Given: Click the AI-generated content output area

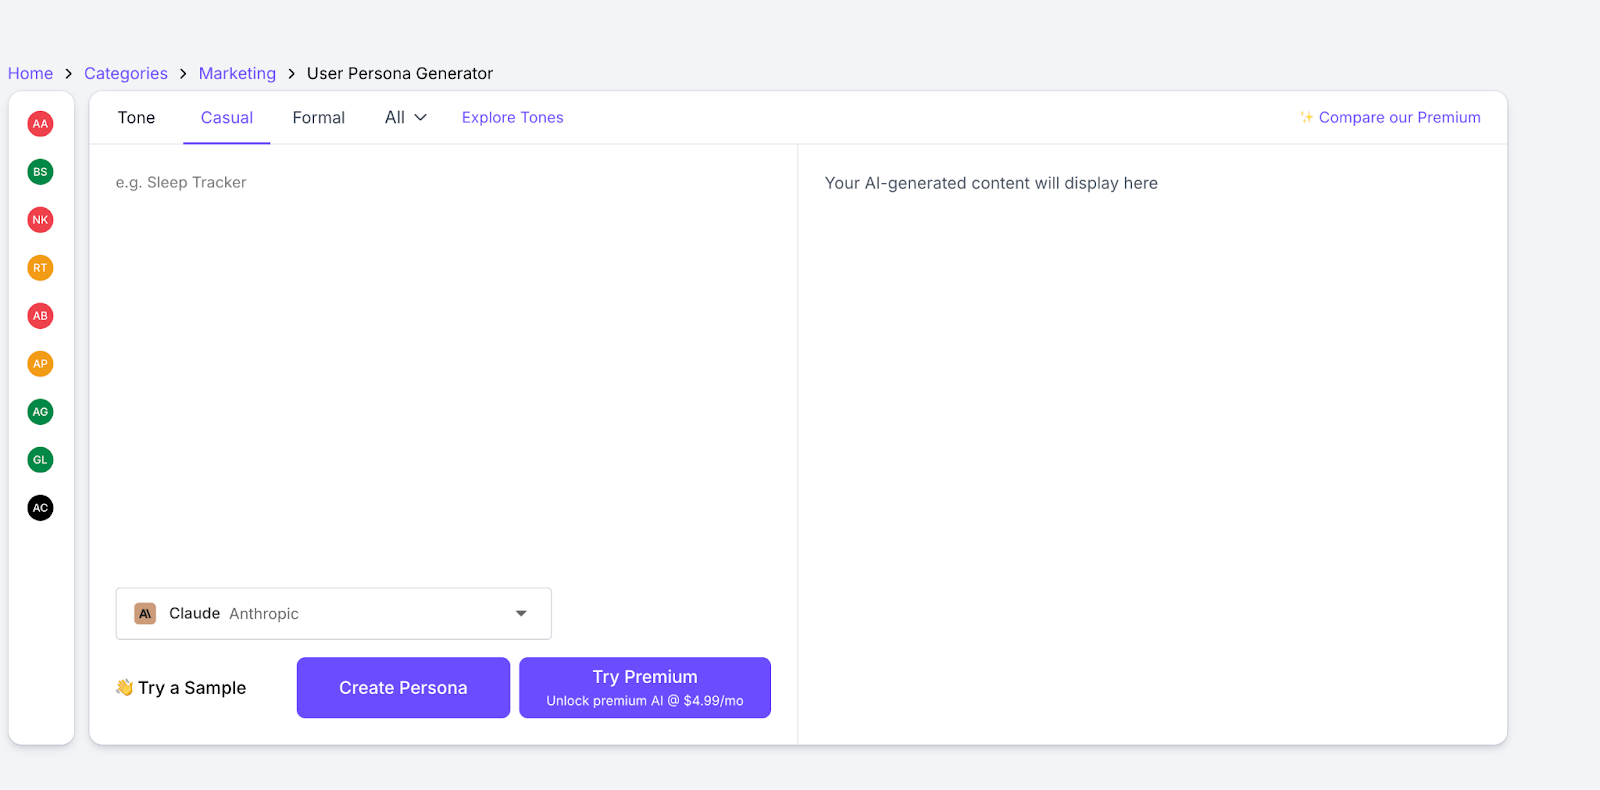Looking at the screenshot, I should pyautogui.click(x=1152, y=445).
